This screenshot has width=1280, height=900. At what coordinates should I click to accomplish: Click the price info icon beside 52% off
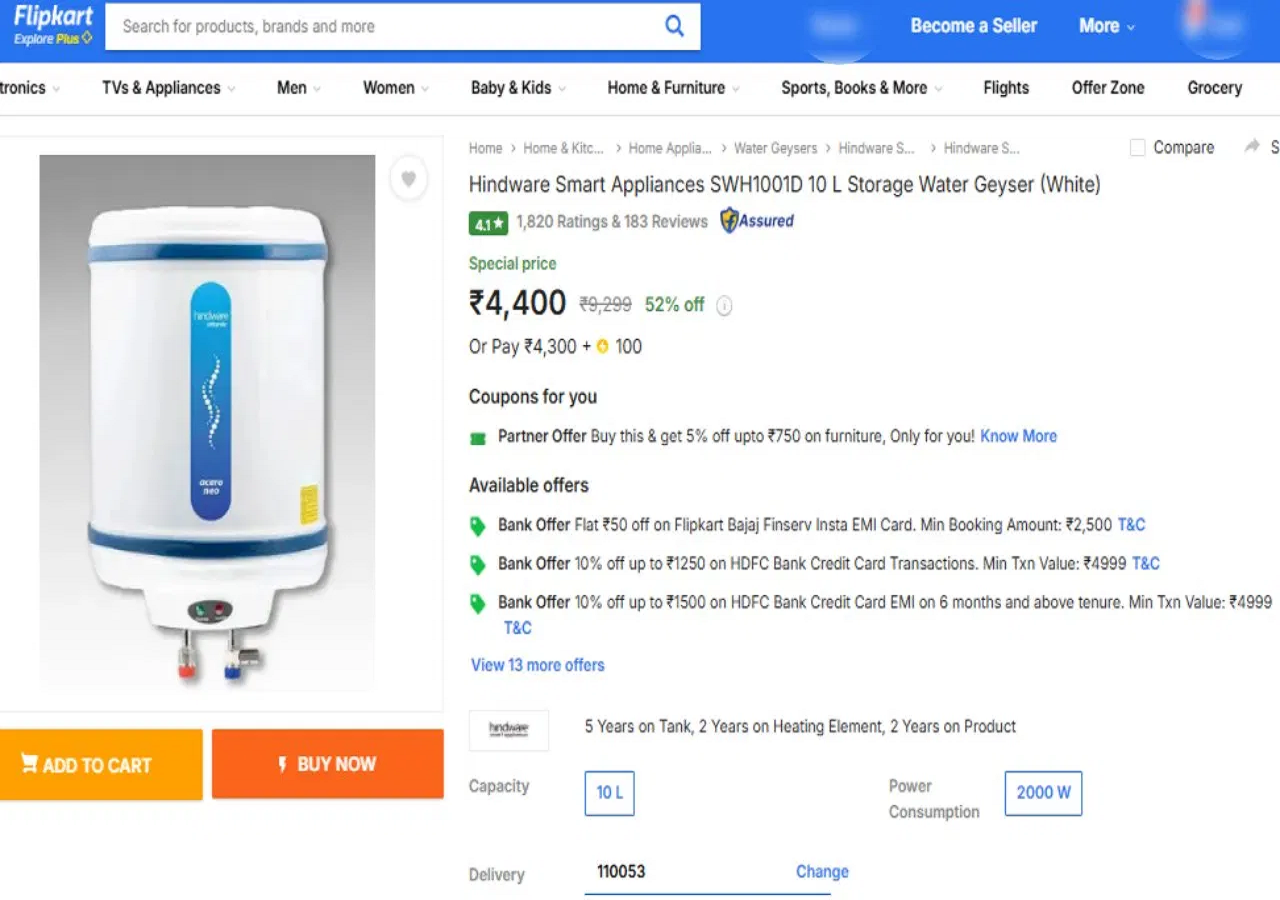[725, 306]
